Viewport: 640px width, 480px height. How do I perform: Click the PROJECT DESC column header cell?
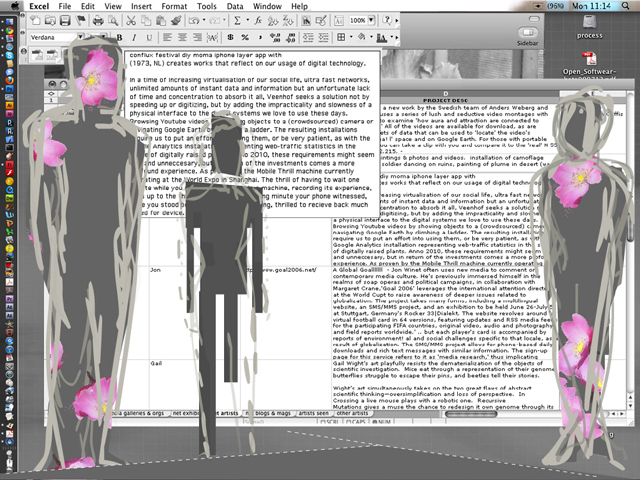pos(450,100)
